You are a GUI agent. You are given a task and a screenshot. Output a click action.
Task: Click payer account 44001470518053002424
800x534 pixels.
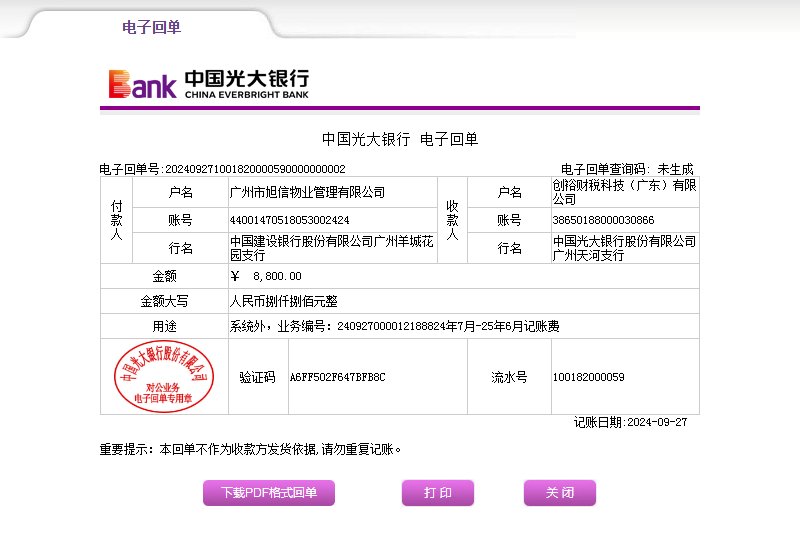click(289, 220)
